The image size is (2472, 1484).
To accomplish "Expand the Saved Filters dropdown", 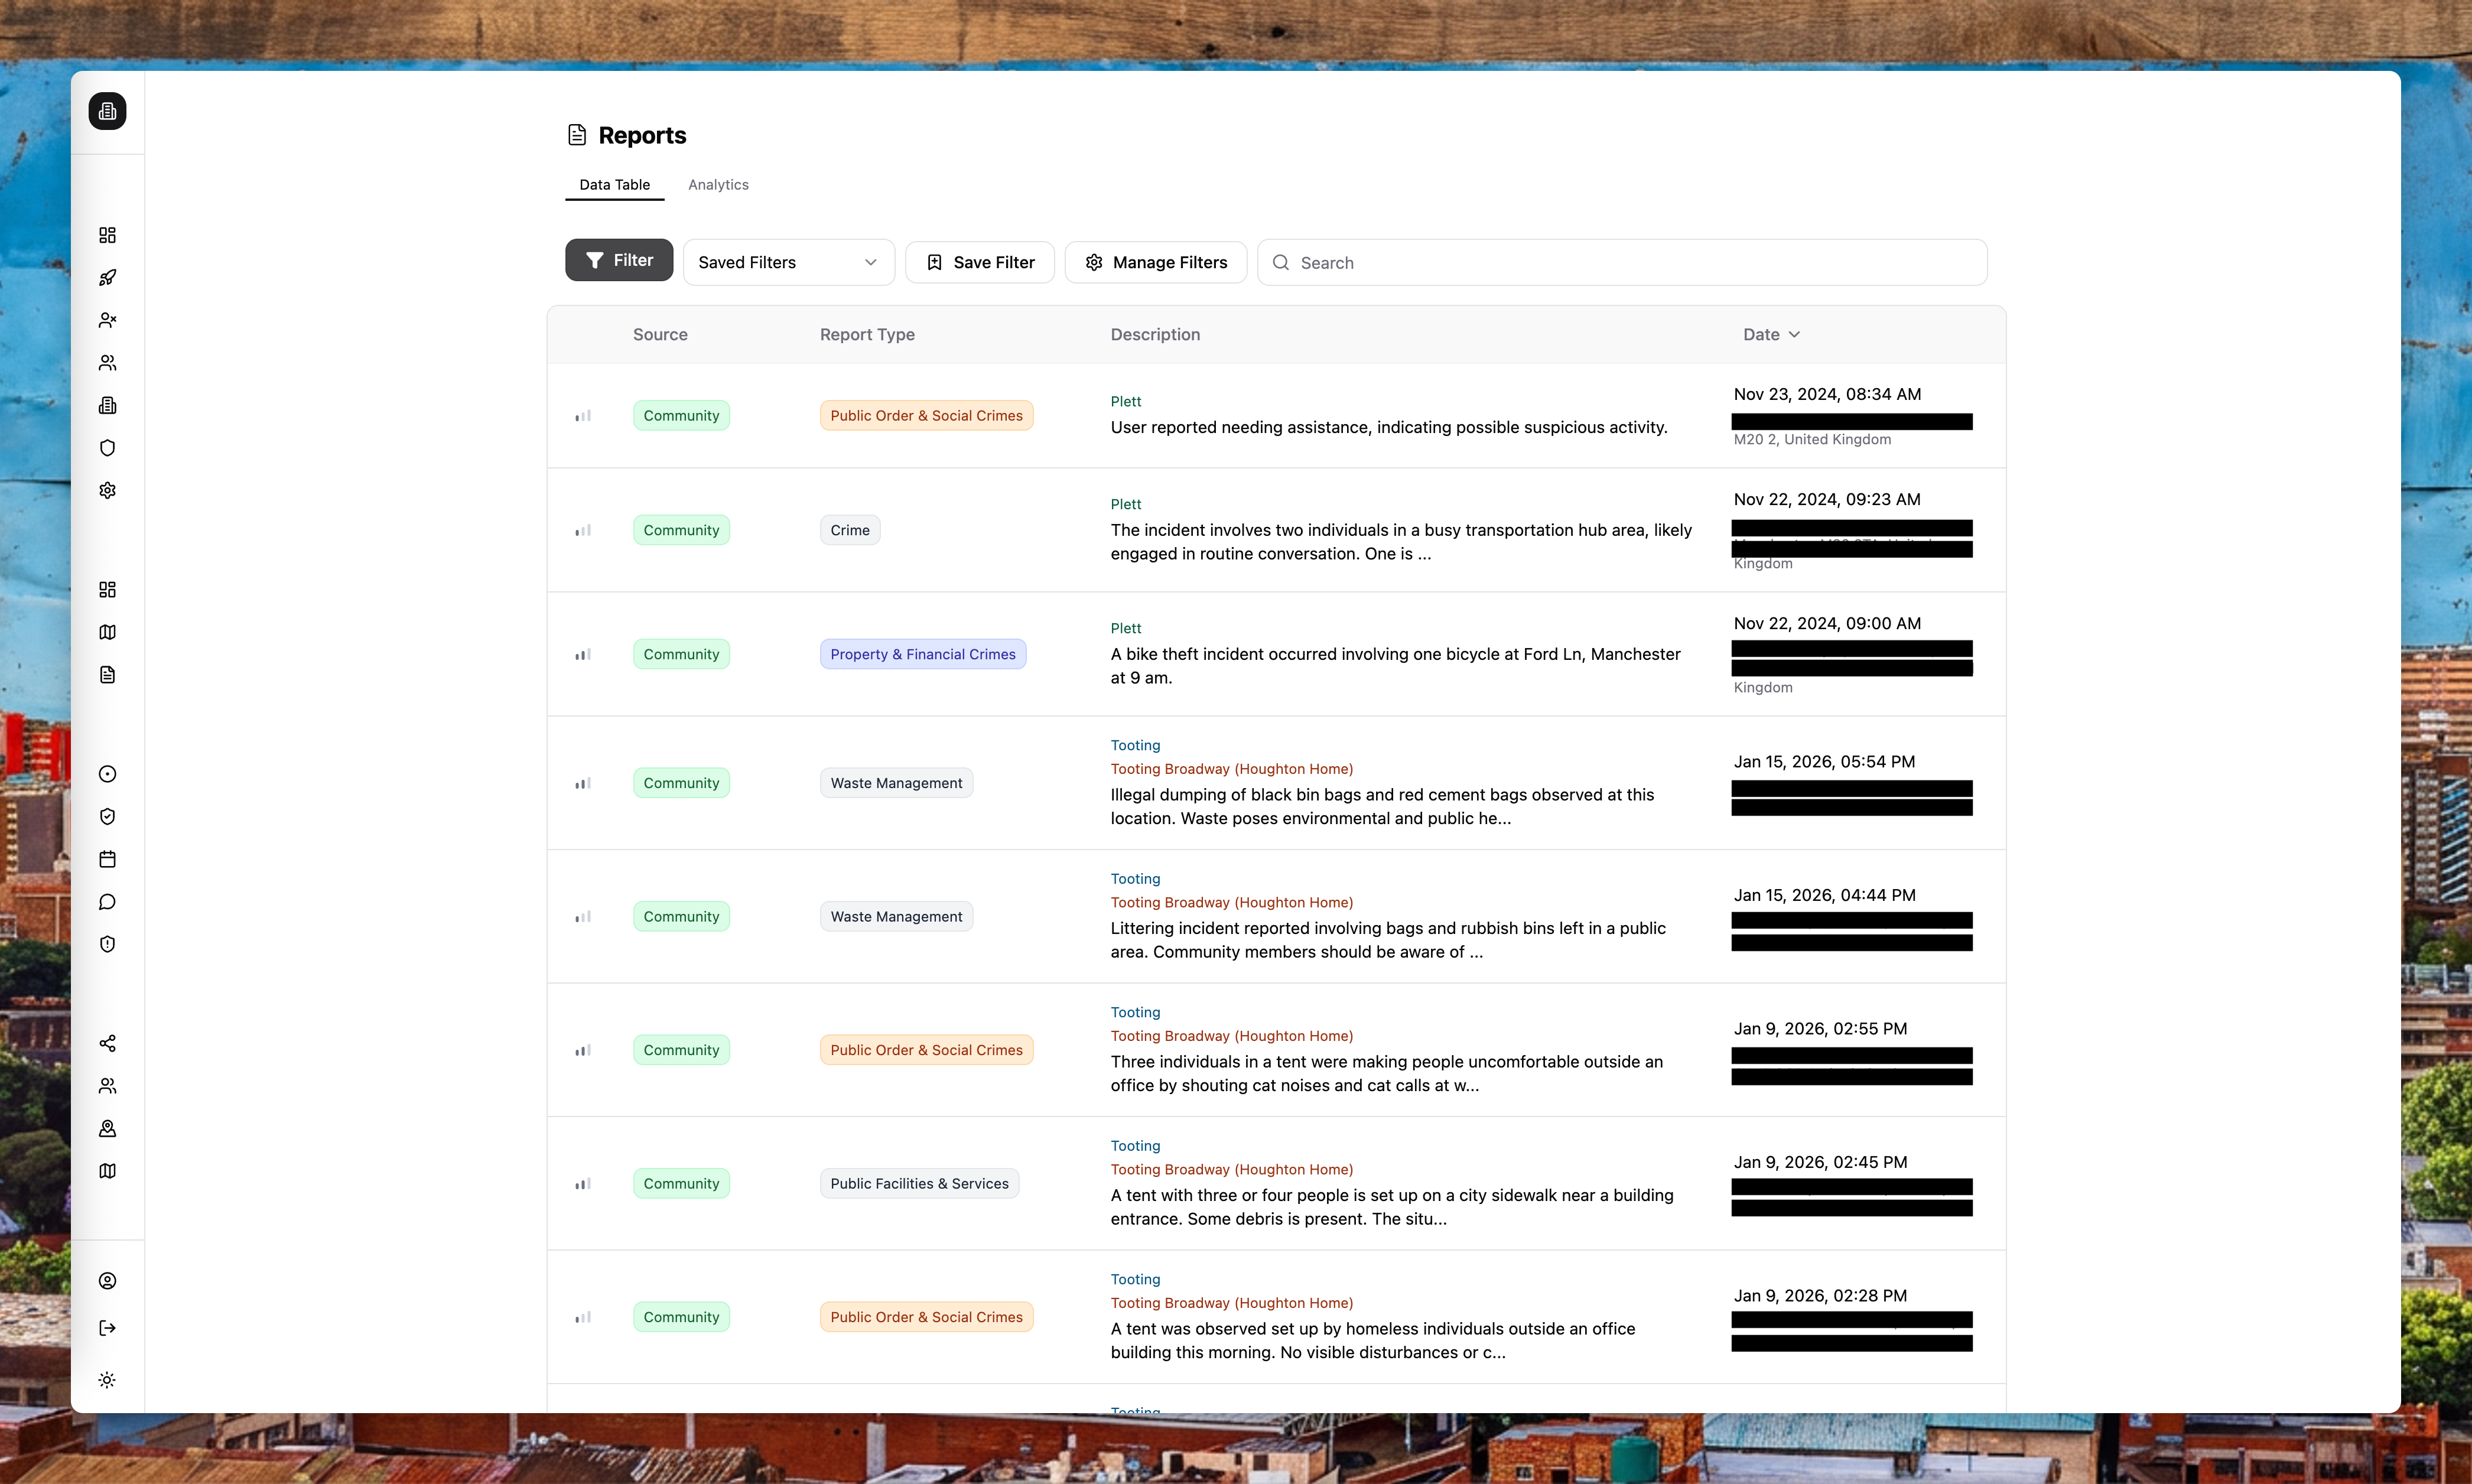I will click(788, 262).
